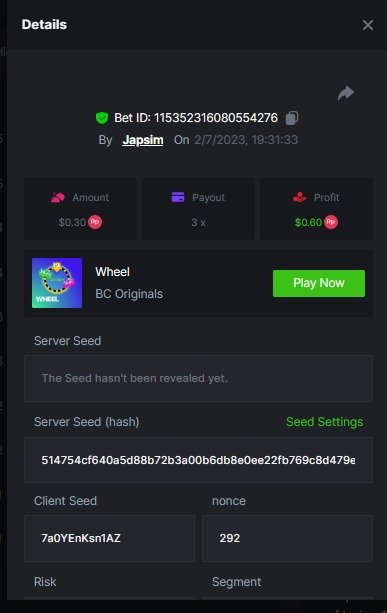Click the BC Originals label
Image resolution: width=387 pixels, height=613 pixels.
[x=129, y=294]
